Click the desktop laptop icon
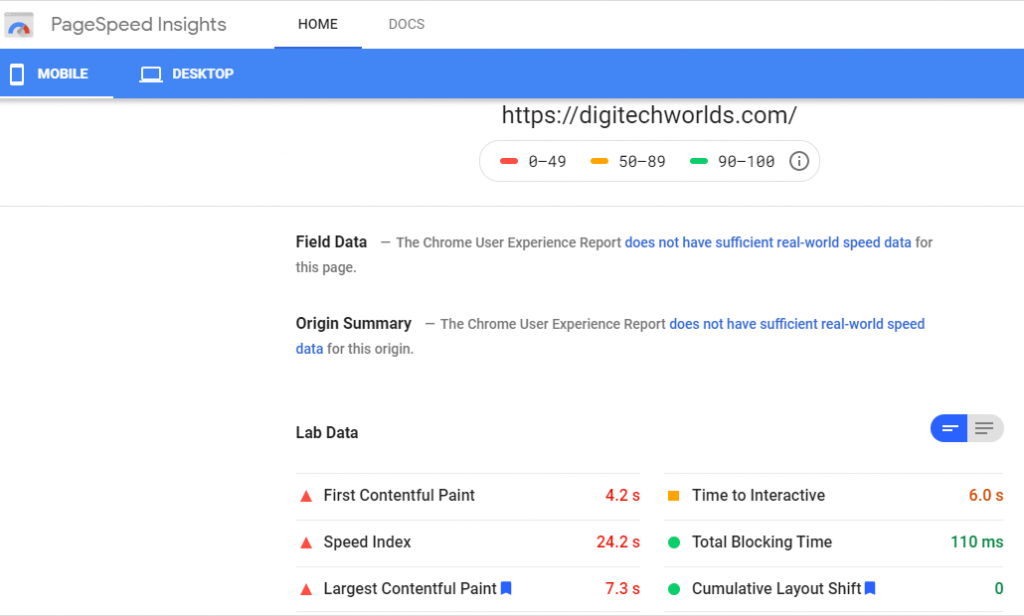Viewport: 1024px width, 616px height. (x=151, y=74)
